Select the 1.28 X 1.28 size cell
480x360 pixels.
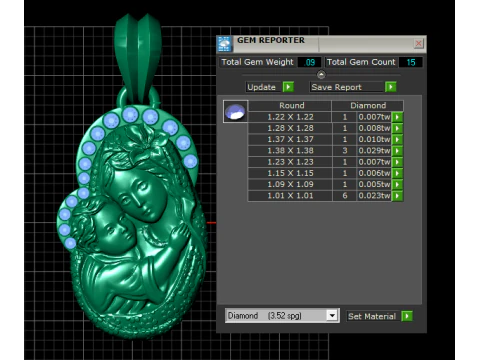290,128
